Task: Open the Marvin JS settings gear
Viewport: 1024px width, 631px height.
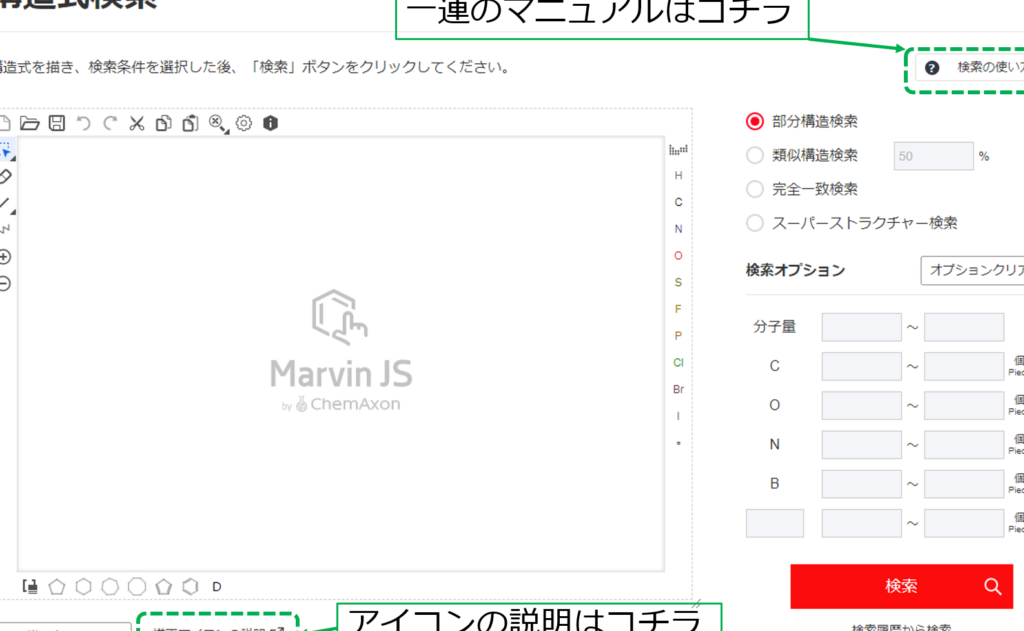Action: click(244, 123)
